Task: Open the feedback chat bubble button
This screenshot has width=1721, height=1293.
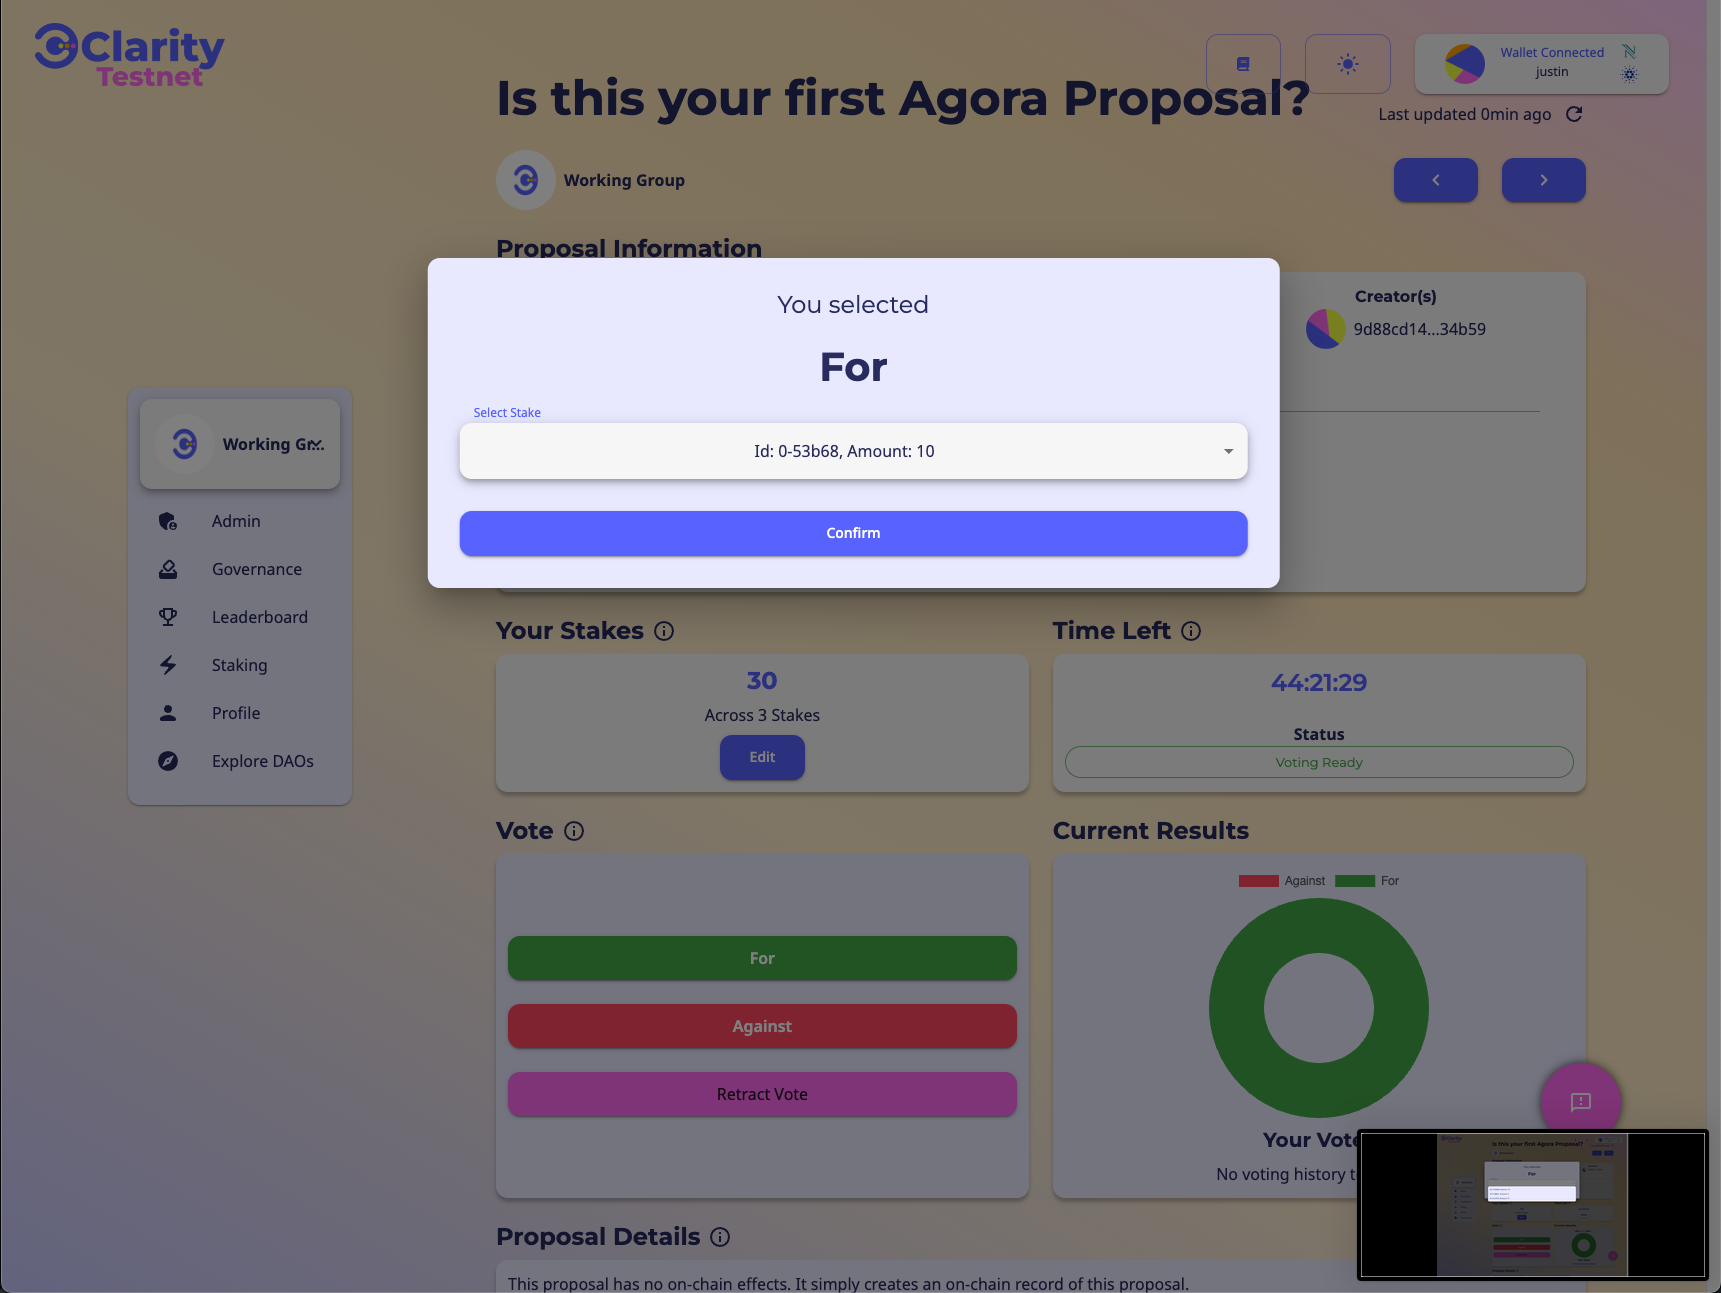Action: pyautogui.click(x=1580, y=1101)
